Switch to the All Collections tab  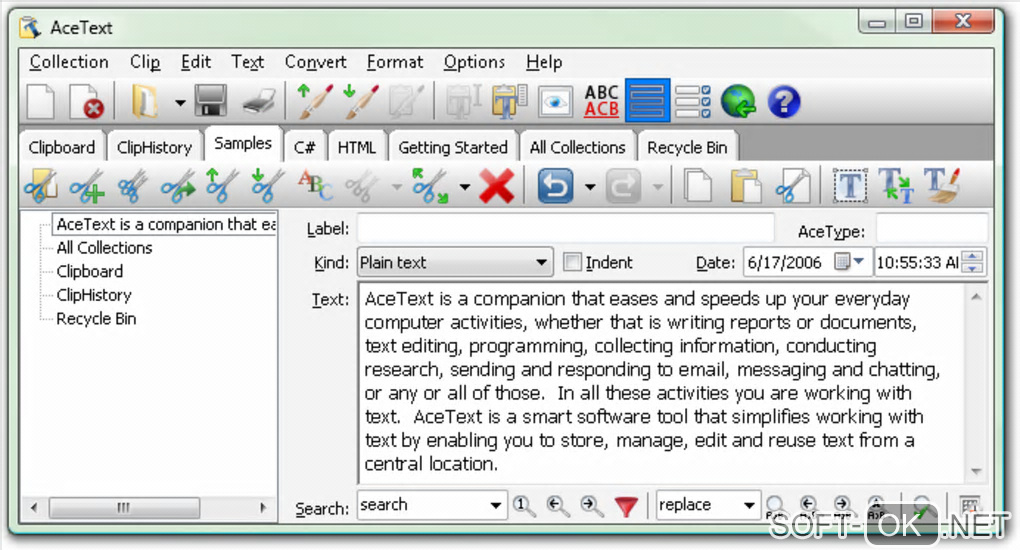click(577, 147)
